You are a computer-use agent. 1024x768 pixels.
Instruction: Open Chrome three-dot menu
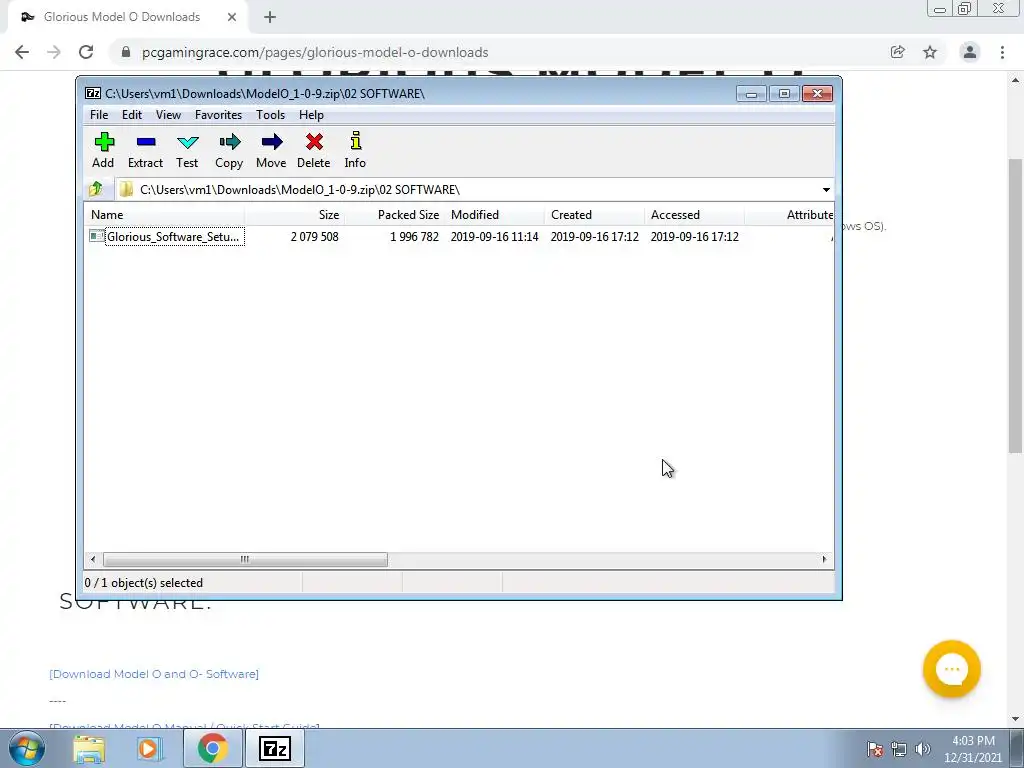1002,52
